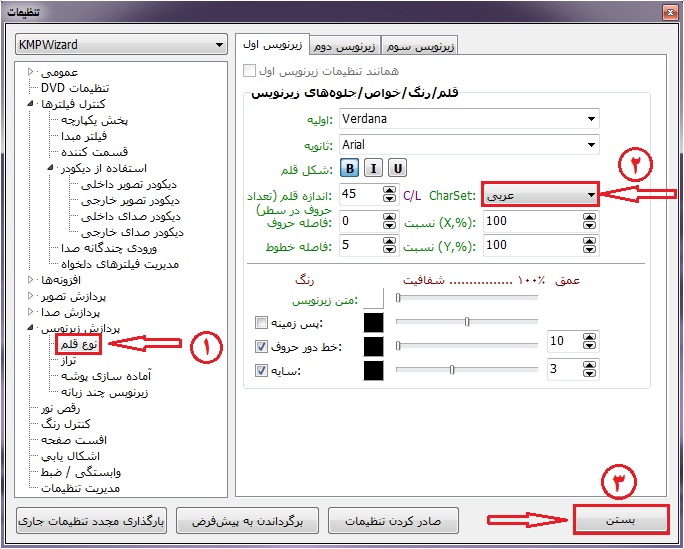Expand the پردازش صدا tree node
This screenshot has height=549, width=684.
(x=31, y=312)
